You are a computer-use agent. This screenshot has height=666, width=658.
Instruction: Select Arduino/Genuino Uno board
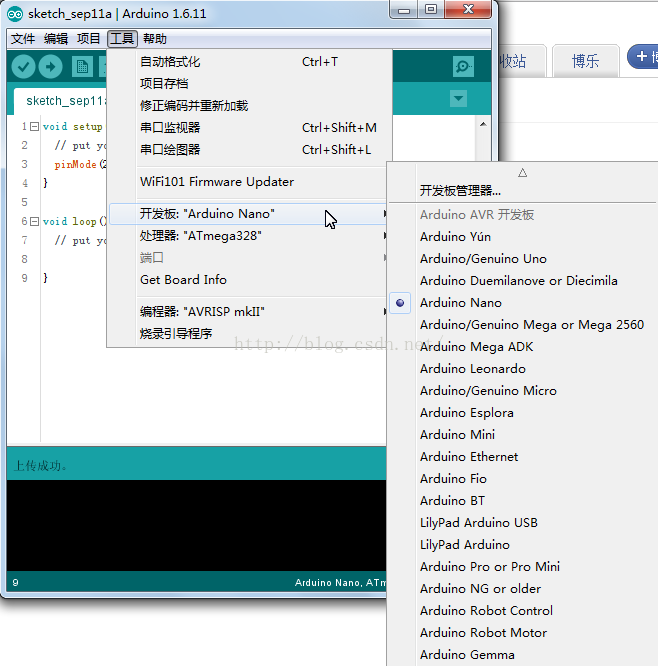(x=523, y=259)
